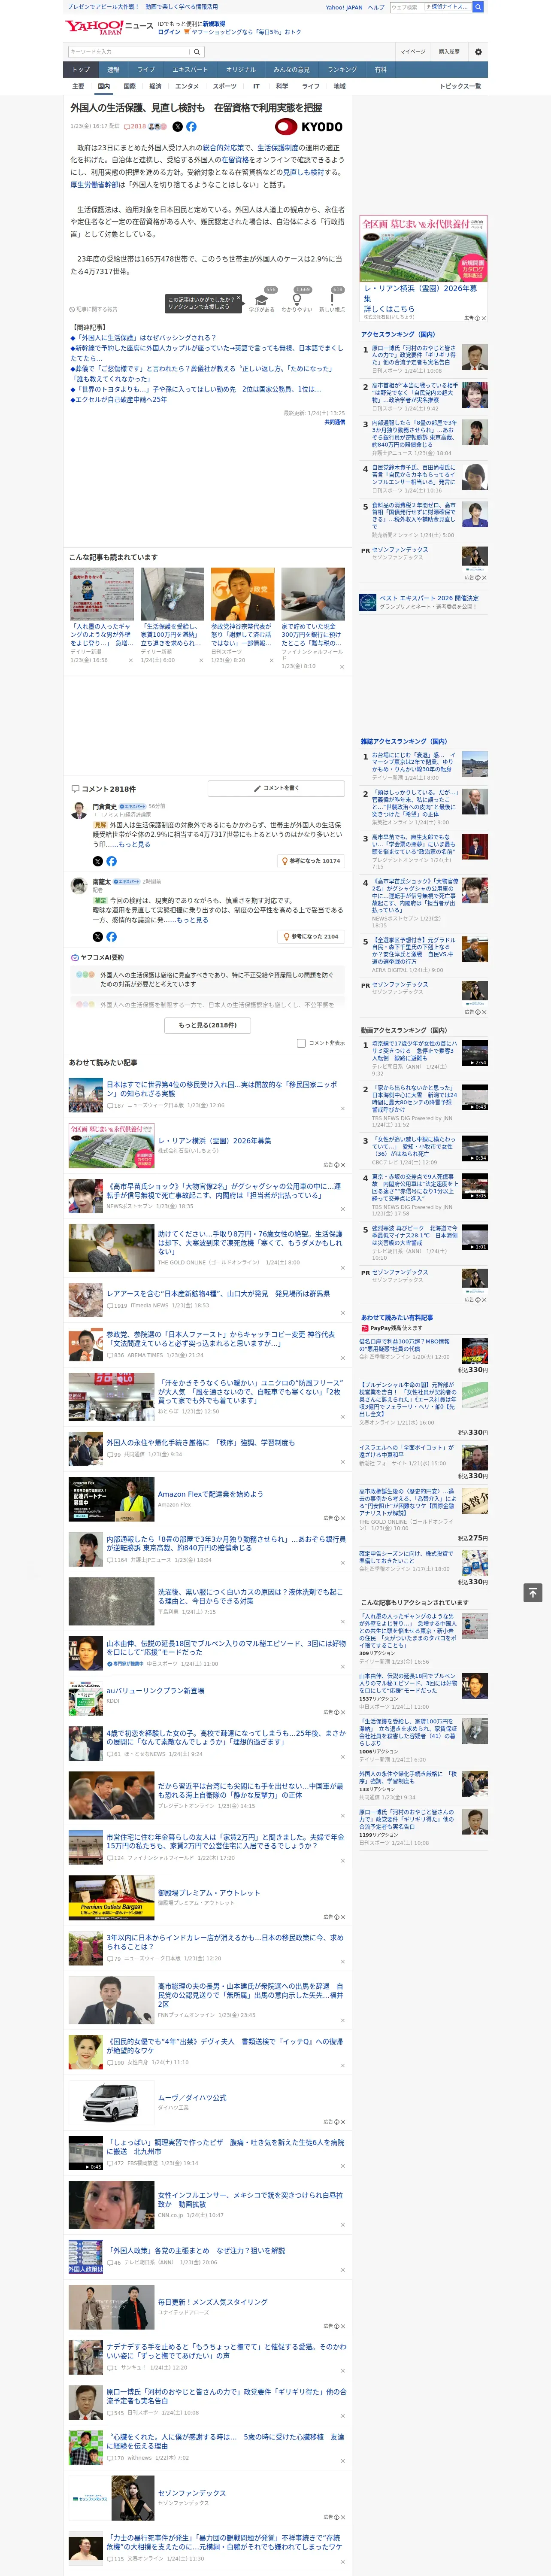Click the KYODO news logo

pyautogui.click(x=309, y=127)
